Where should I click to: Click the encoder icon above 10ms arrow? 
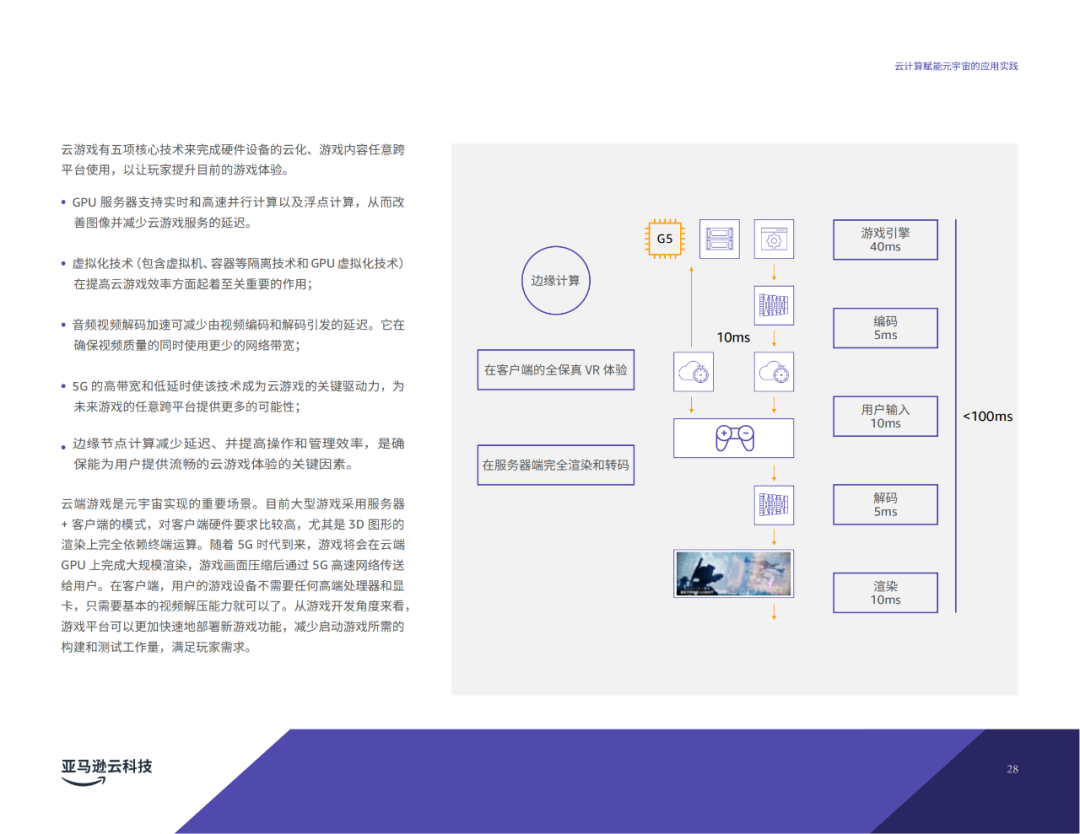coord(773,305)
